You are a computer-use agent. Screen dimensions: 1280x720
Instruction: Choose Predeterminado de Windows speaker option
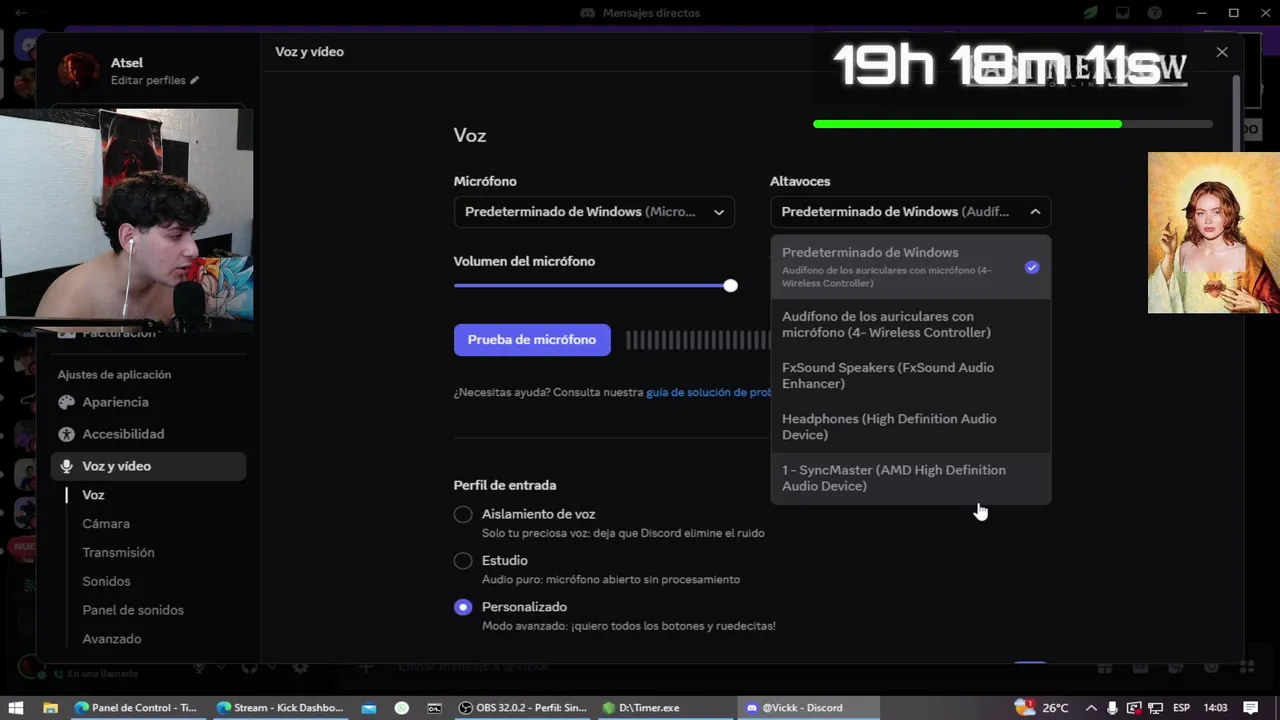910,267
